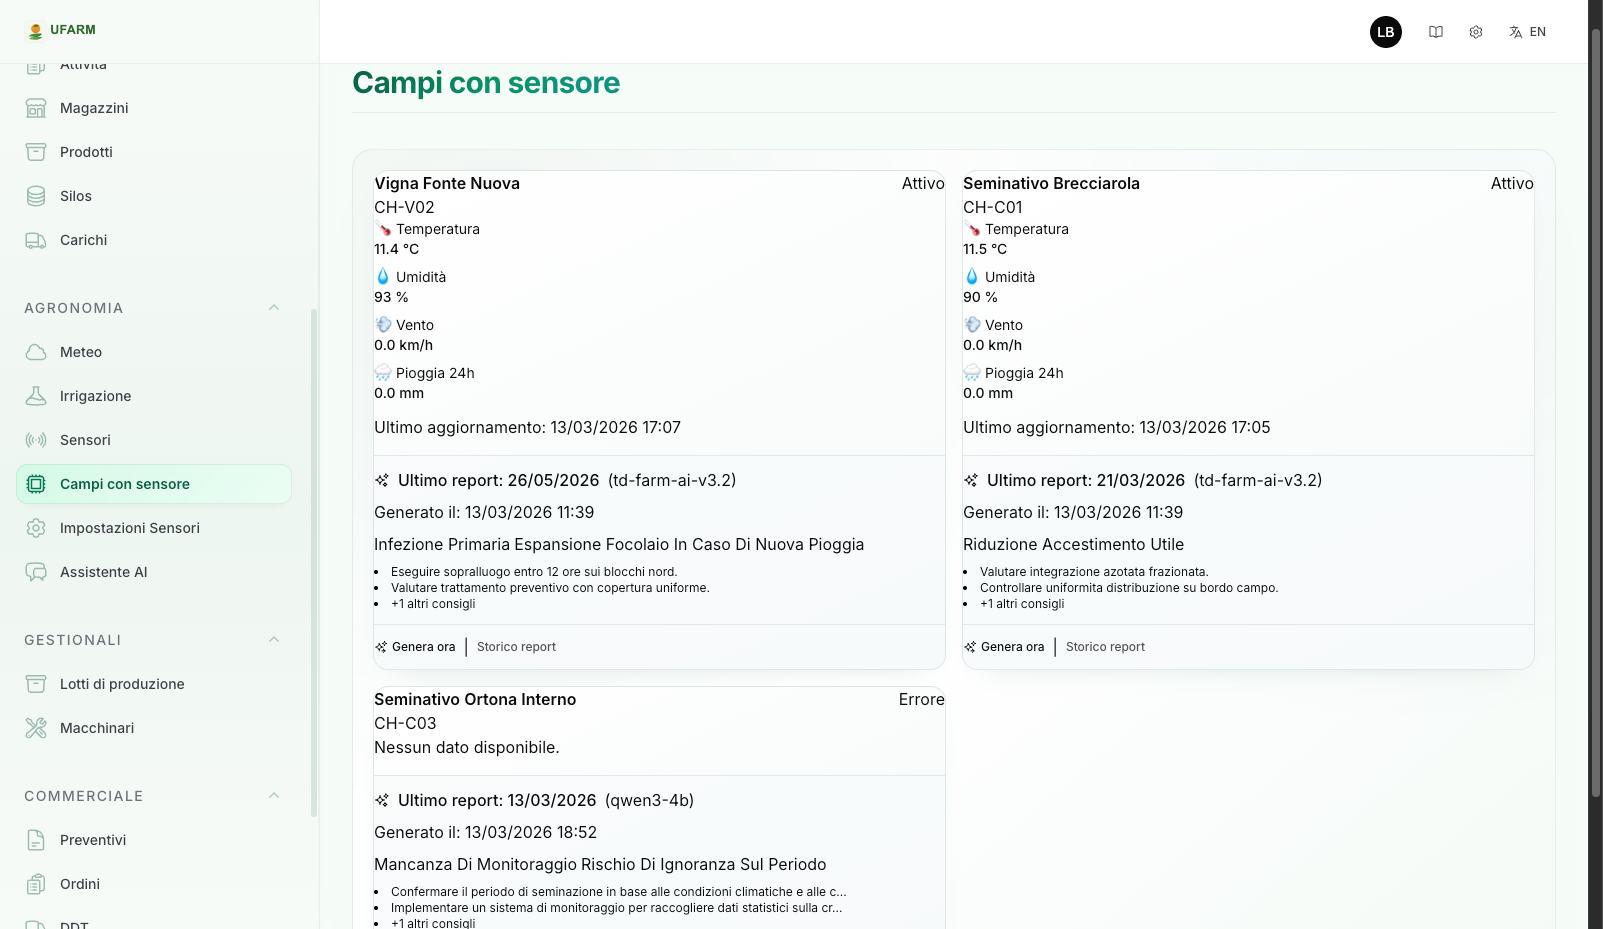
Task: Click the Silos database icon
Action: click(x=36, y=196)
